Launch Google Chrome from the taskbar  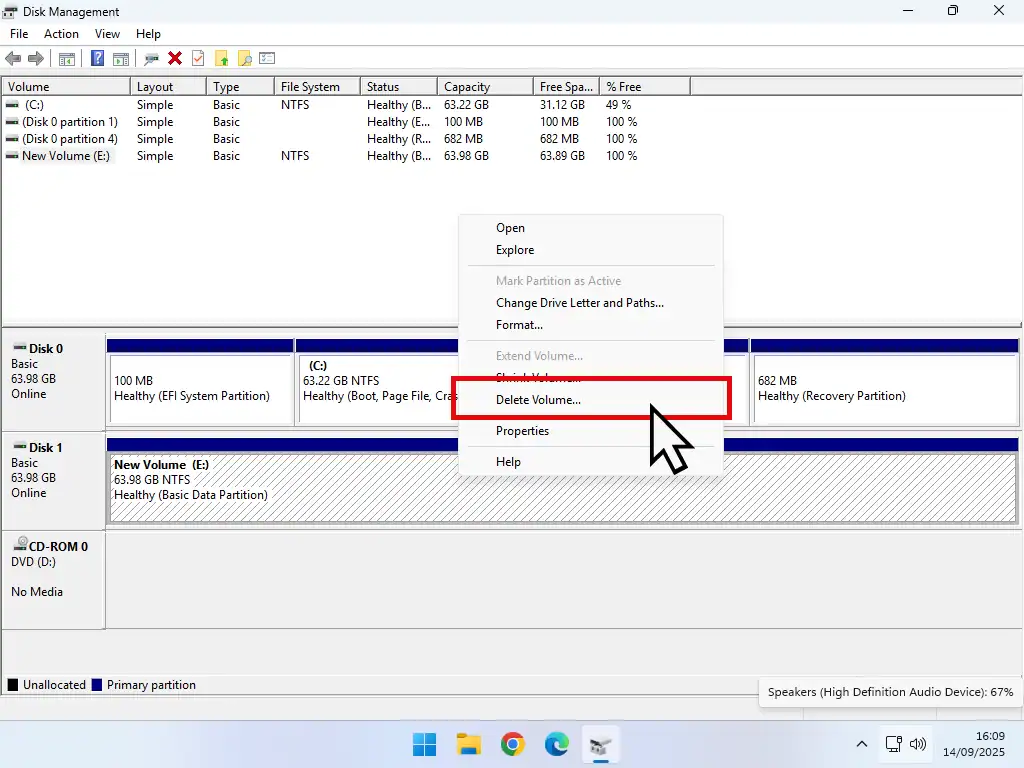click(x=513, y=744)
